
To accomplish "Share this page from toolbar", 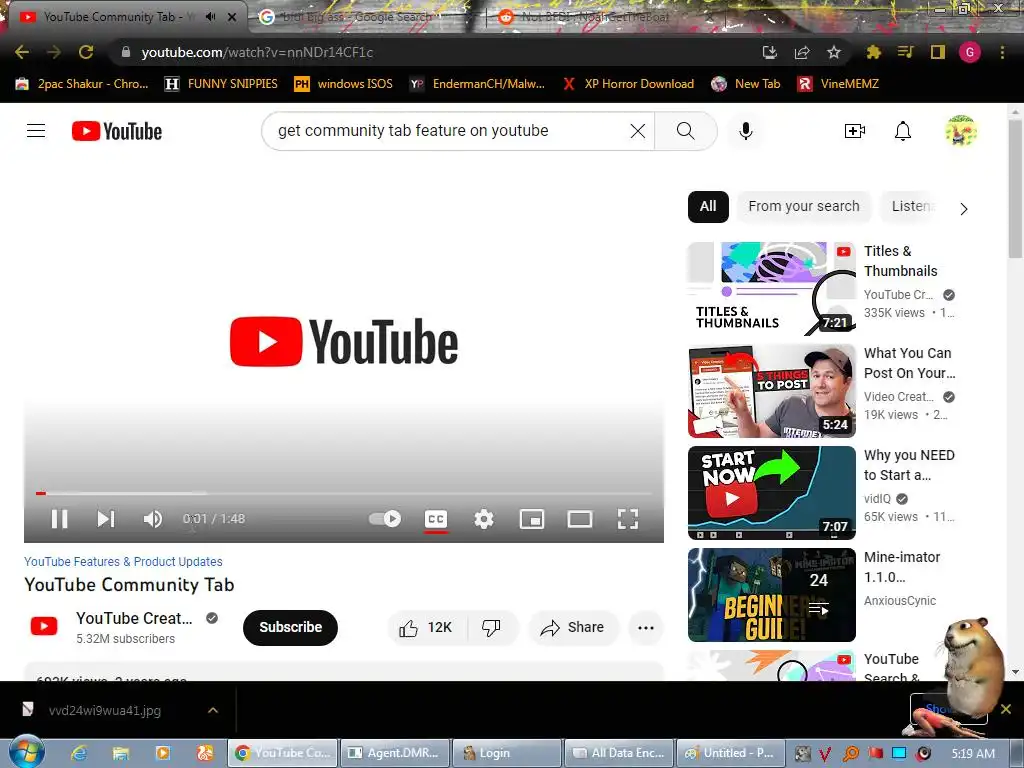I will click(x=802, y=52).
